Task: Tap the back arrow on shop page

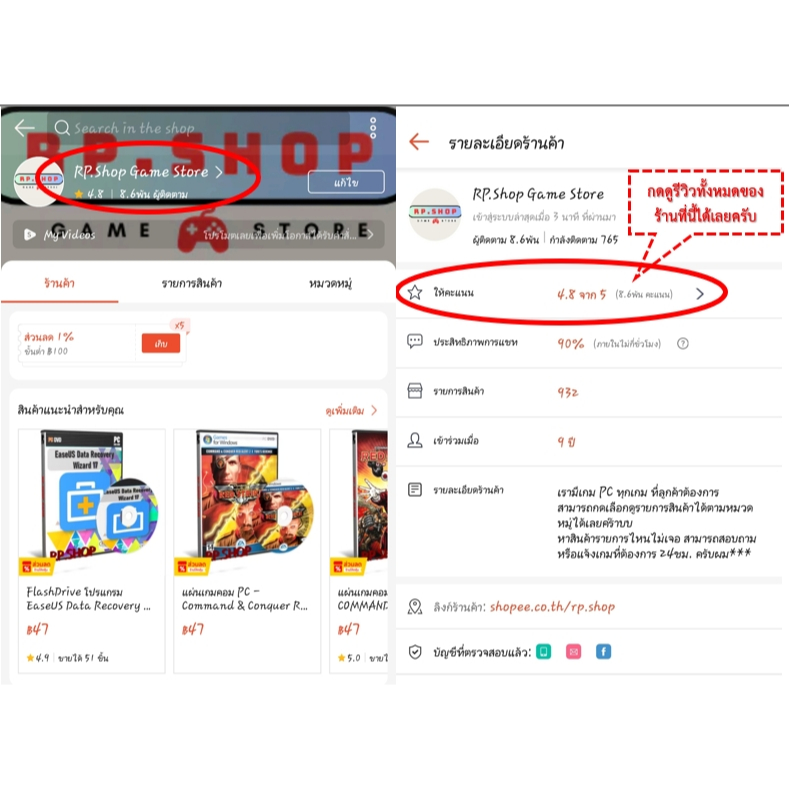Action: pyautogui.click(x=24, y=128)
